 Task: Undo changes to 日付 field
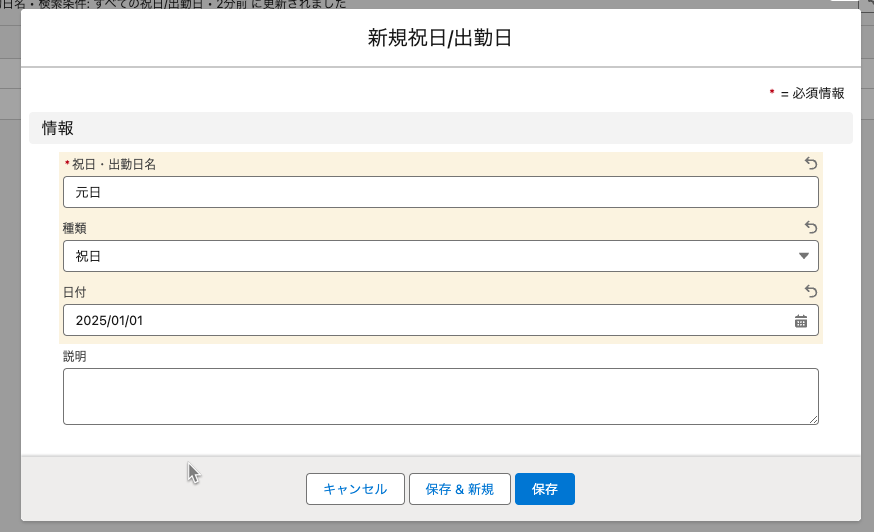811,291
